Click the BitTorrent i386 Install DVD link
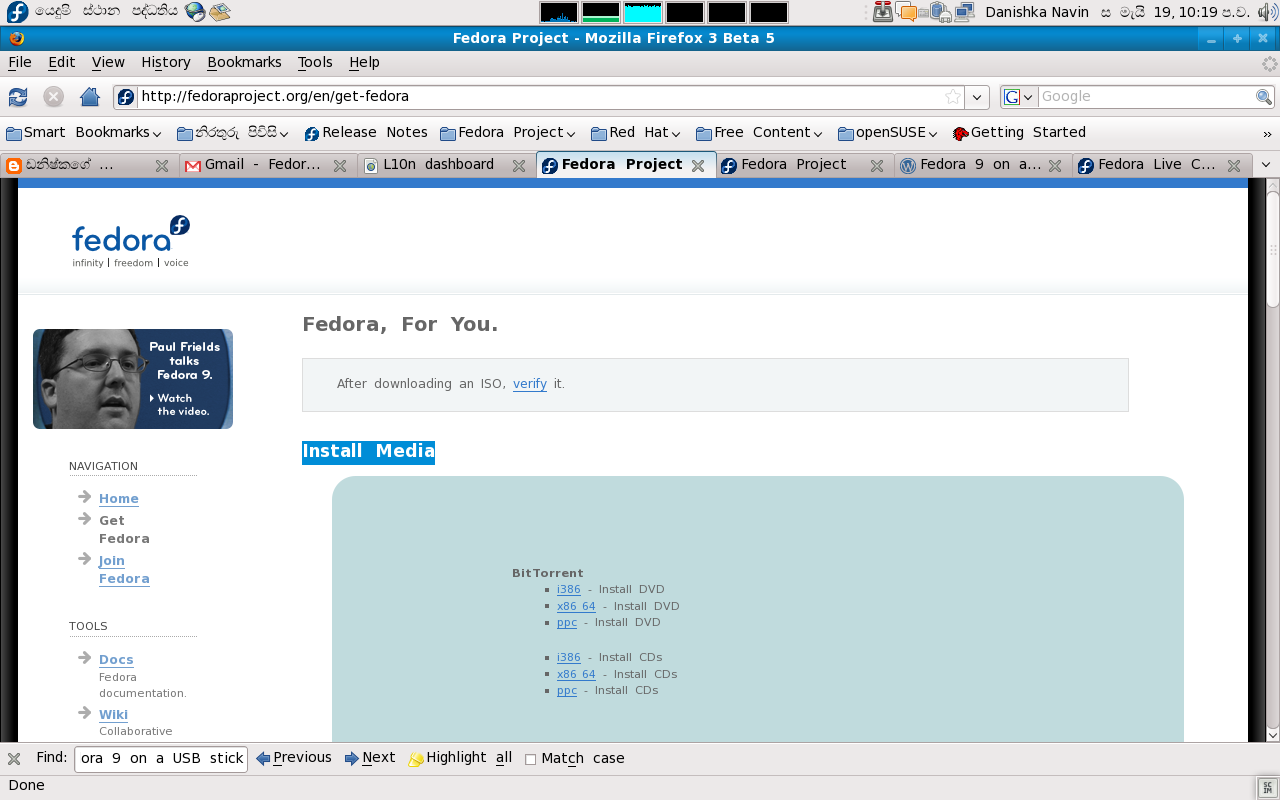The width and height of the screenshot is (1280, 800). coord(569,590)
